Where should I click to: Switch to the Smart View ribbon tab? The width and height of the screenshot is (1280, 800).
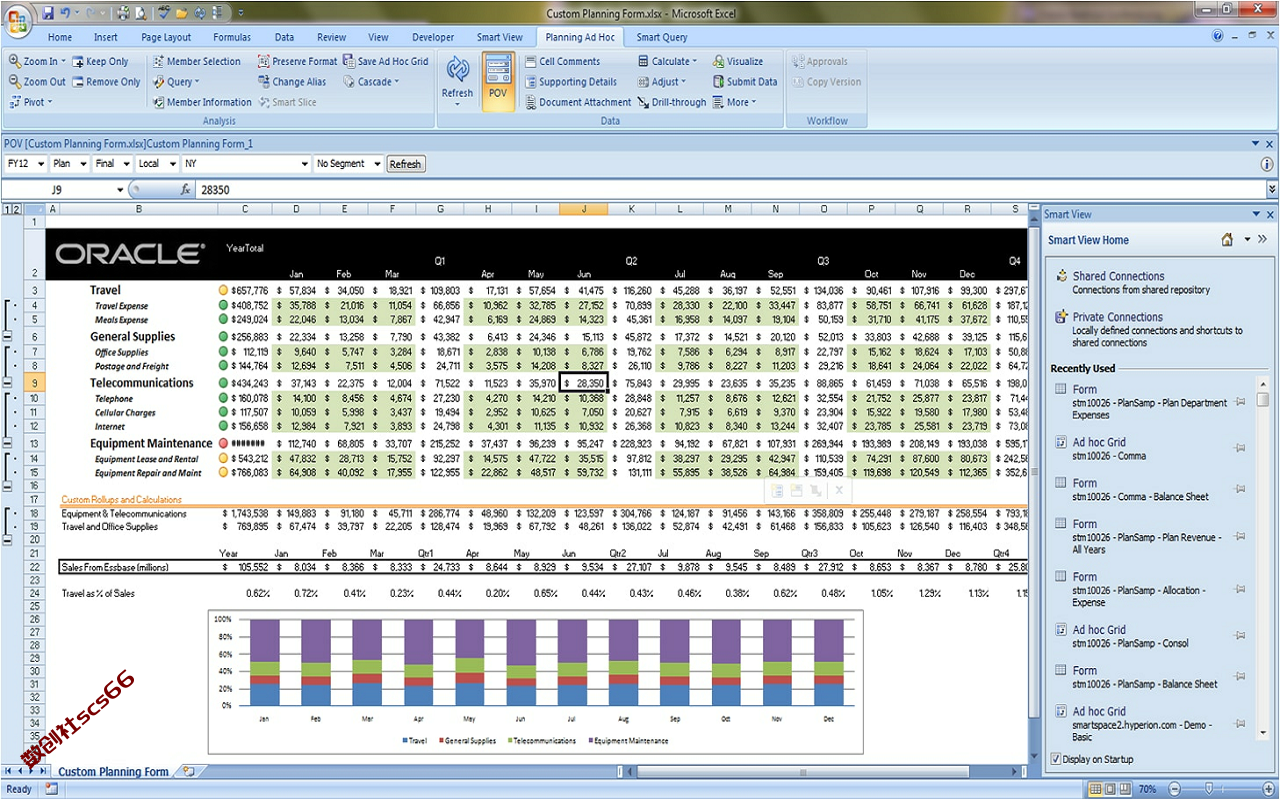(x=499, y=37)
